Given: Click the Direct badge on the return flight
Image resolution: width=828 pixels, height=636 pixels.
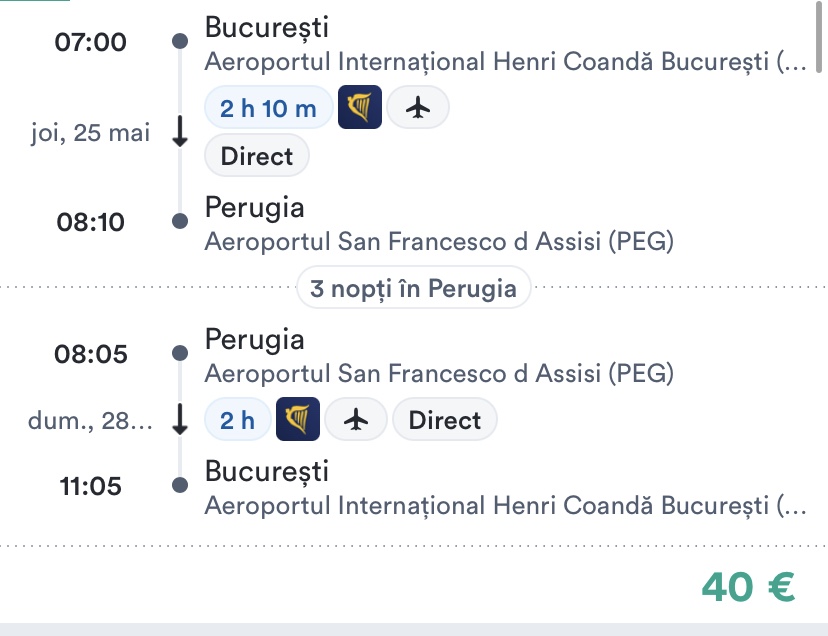Looking at the screenshot, I should click(x=444, y=421).
